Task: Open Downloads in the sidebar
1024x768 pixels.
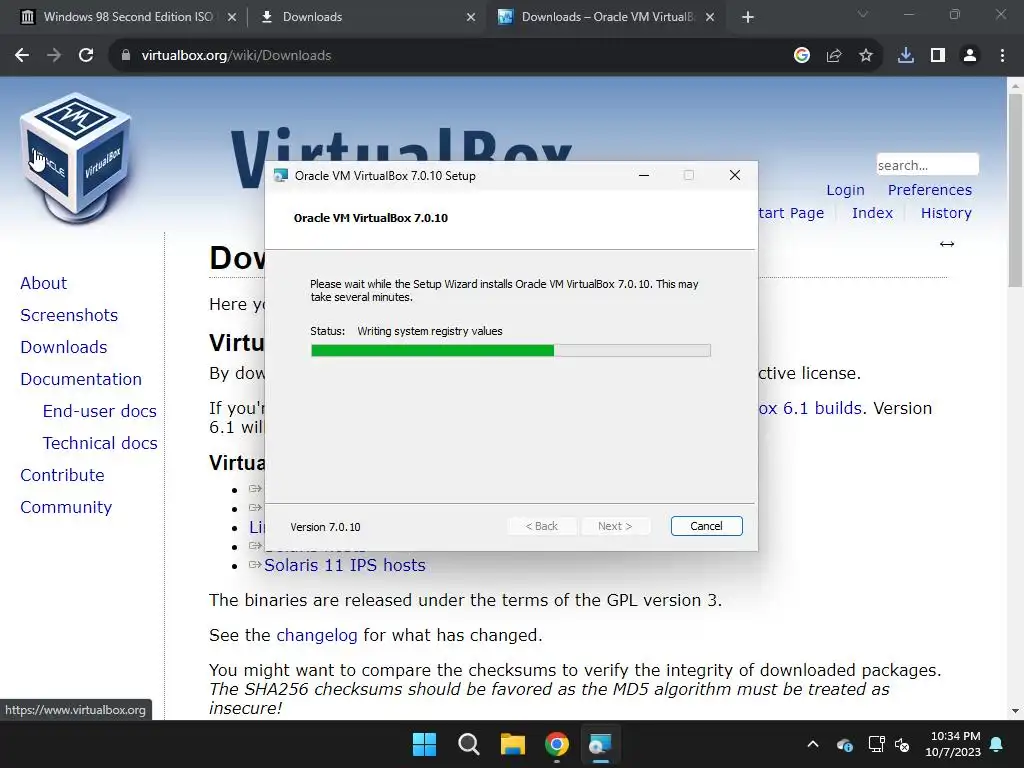Action: (x=63, y=347)
